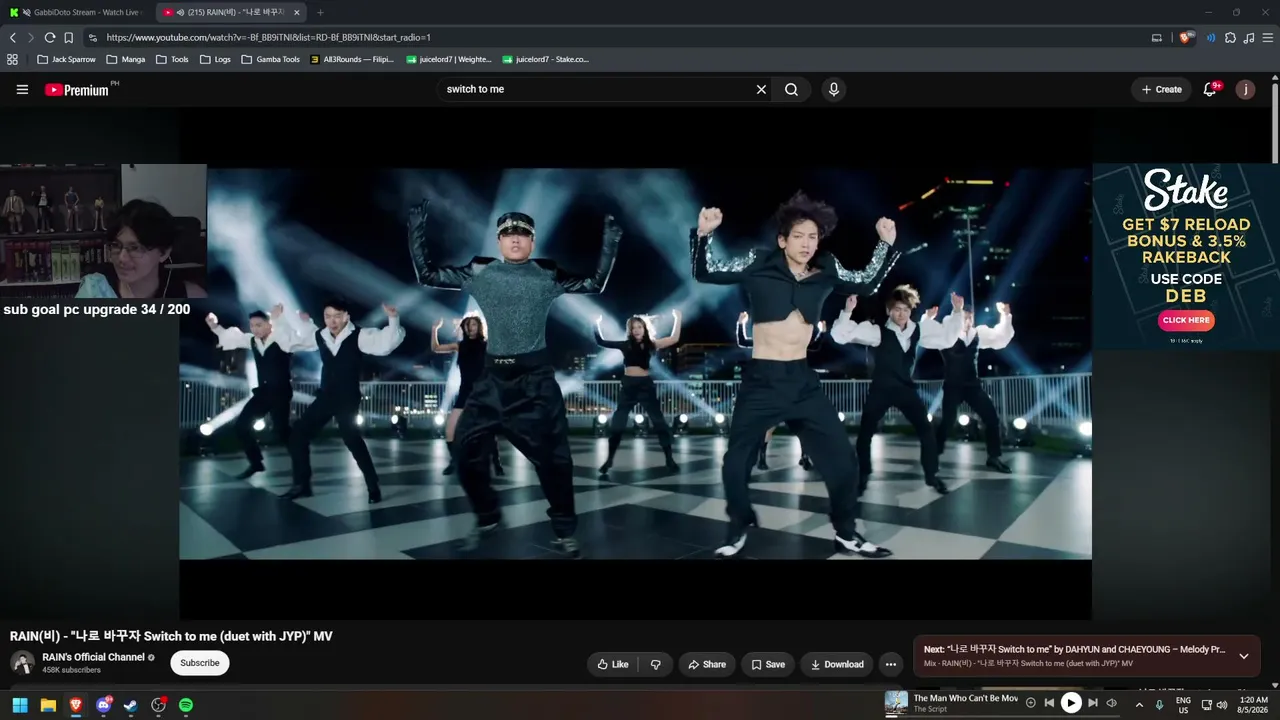The width and height of the screenshot is (1280, 720).
Task: Click the music video player
Action: click(635, 363)
